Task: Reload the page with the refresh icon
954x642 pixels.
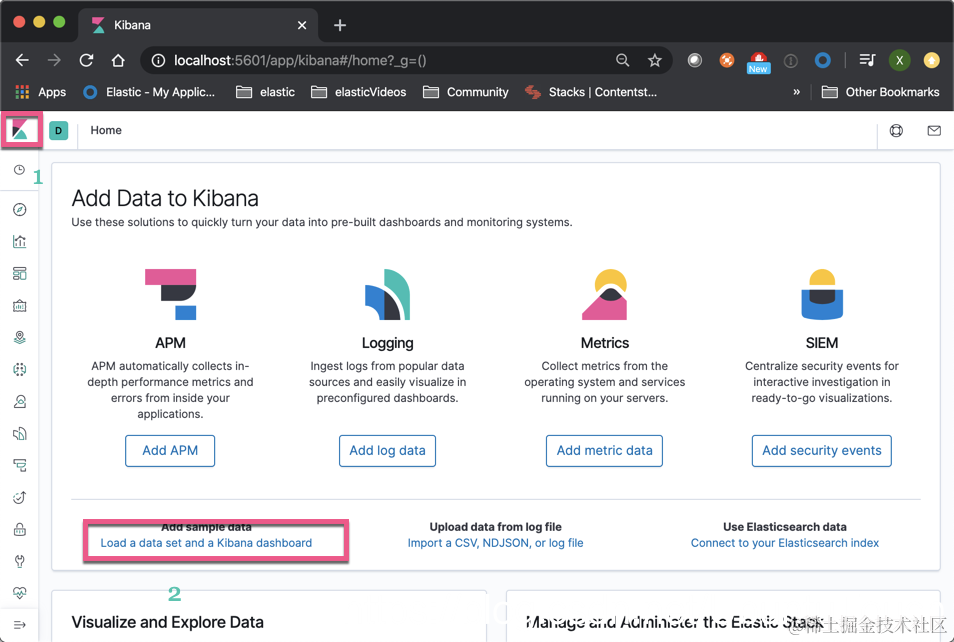Action: (86, 60)
